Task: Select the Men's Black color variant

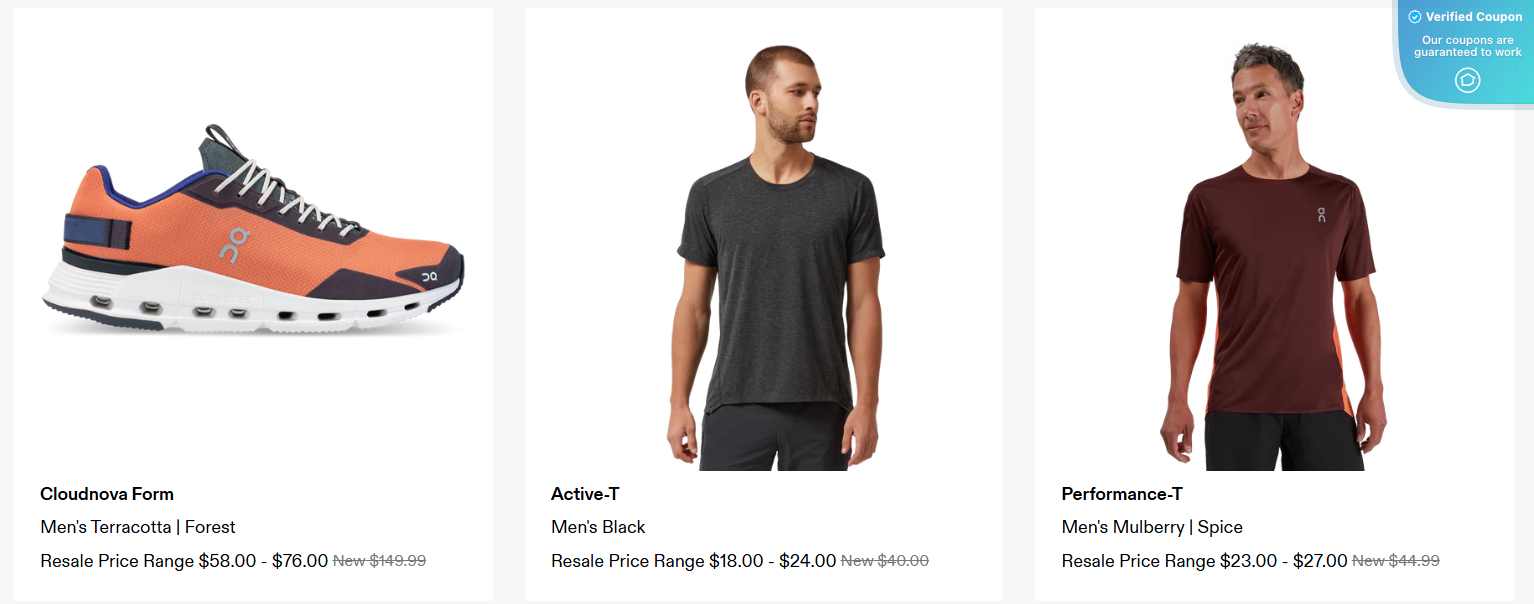Action: (598, 526)
